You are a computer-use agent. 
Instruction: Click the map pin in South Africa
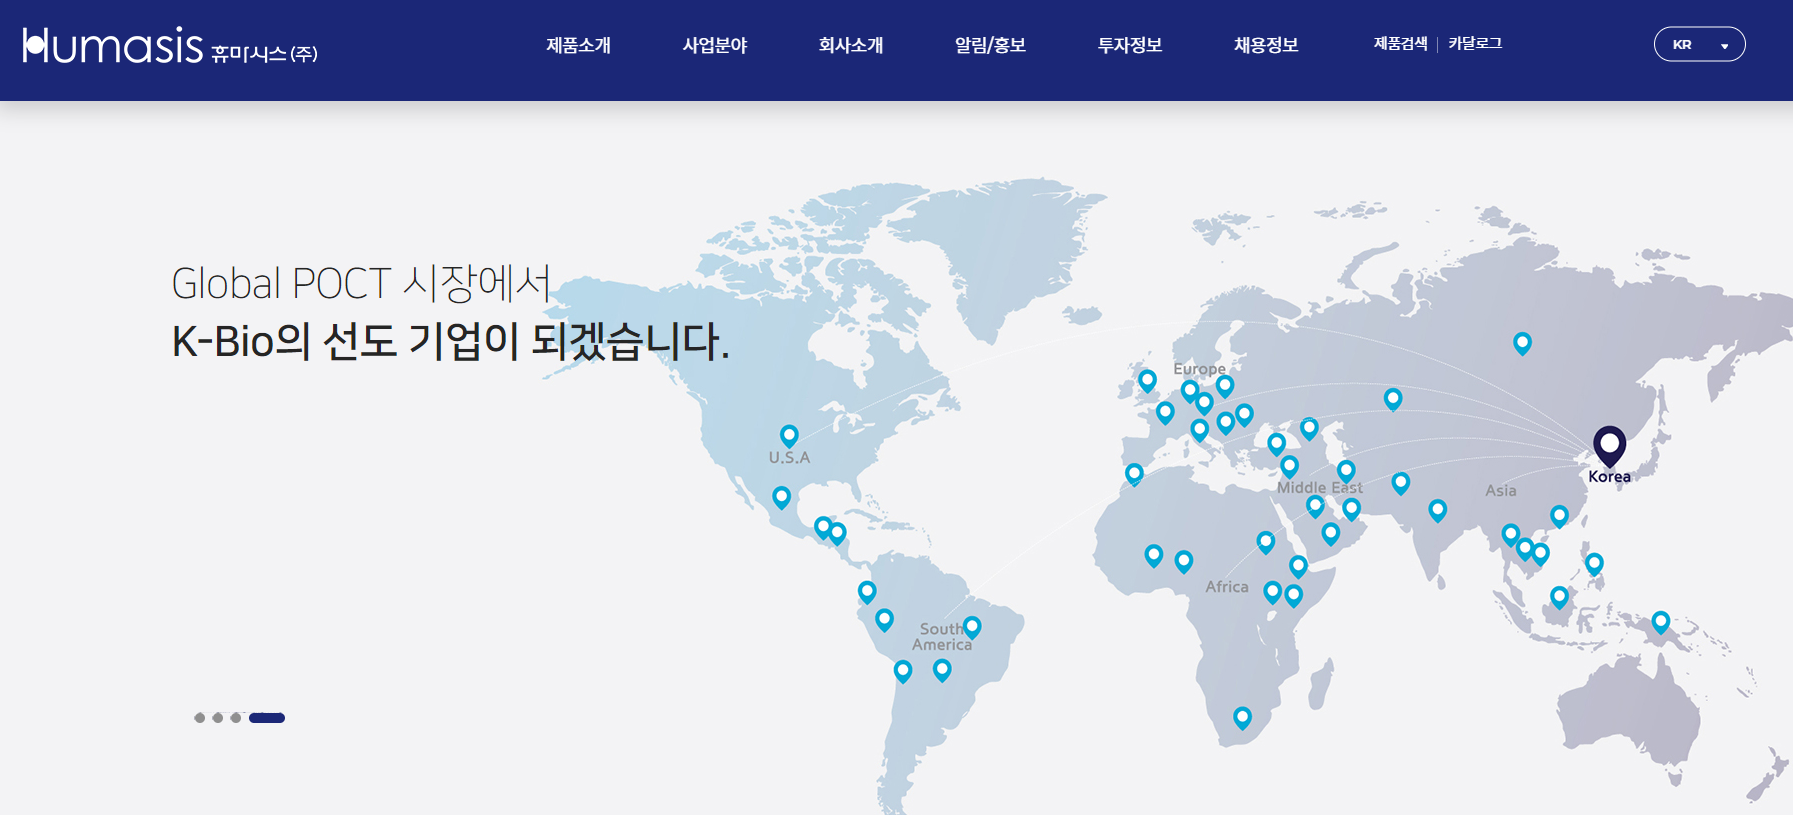pos(1242,717)
